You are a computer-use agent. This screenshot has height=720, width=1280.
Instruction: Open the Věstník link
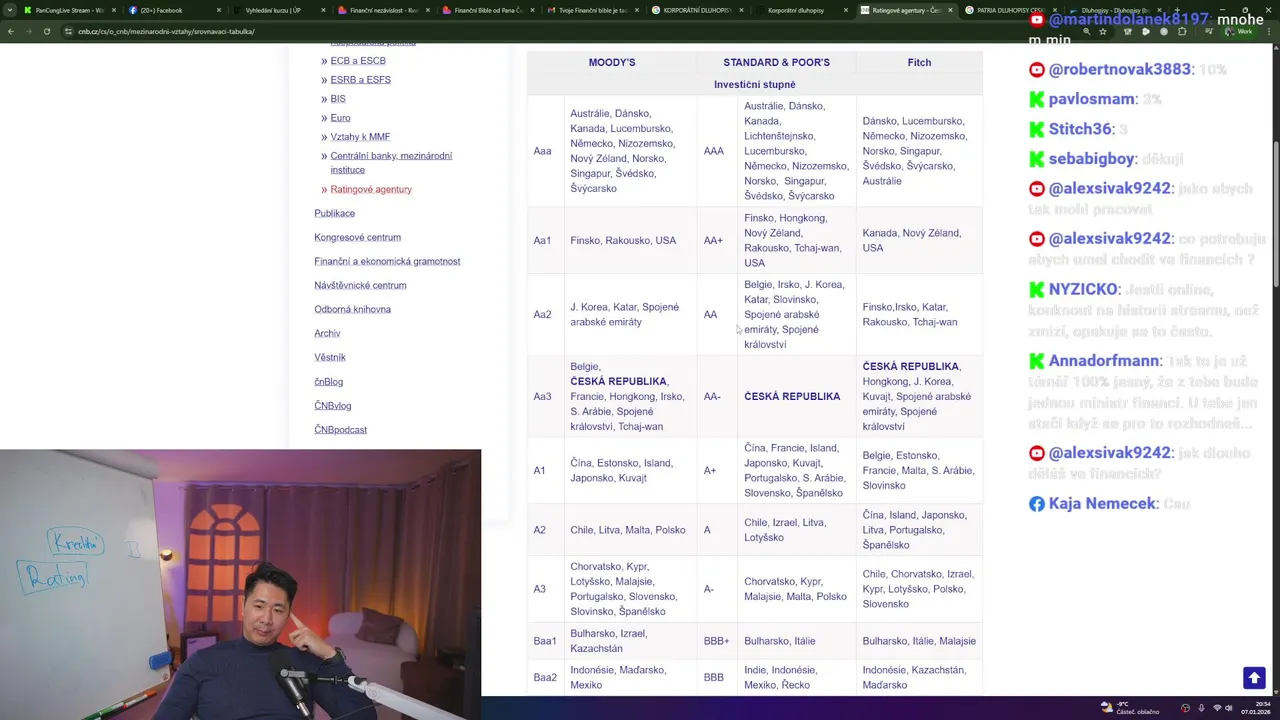coord(330,357)
